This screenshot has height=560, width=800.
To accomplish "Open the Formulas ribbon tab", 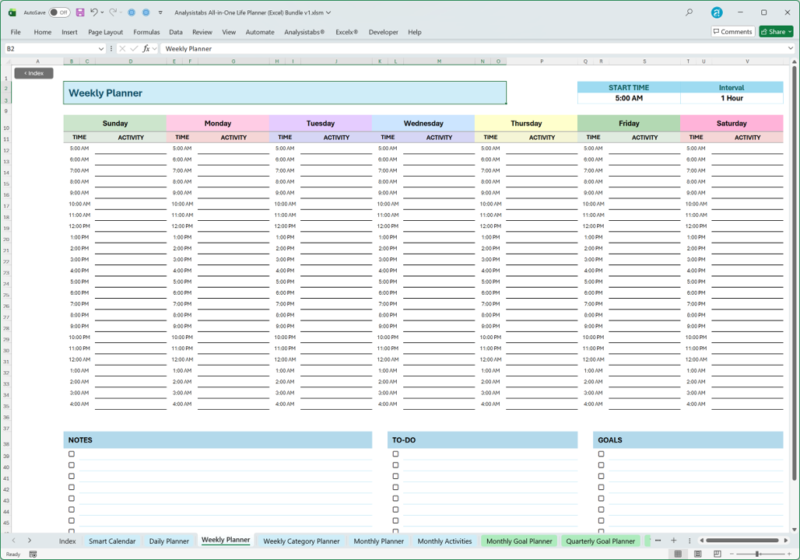I will pyautogui.click(x=147, y=32).
